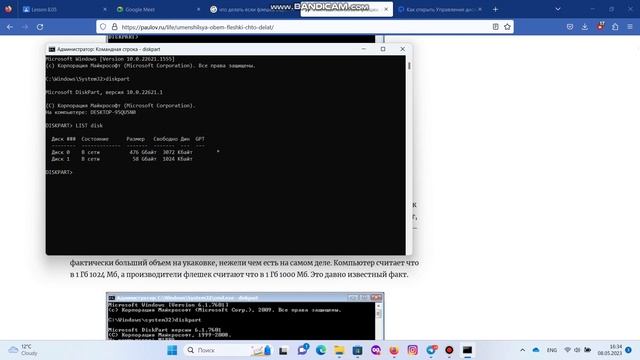Click the DISKPART> prompt line
The width and height of the screenshot is (640, 360).
59,172
